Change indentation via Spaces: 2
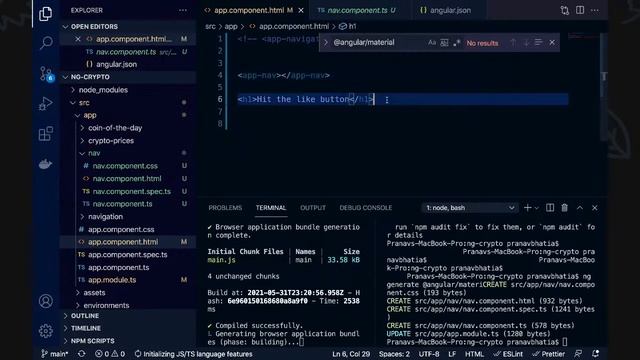 (x=394, y=354)
